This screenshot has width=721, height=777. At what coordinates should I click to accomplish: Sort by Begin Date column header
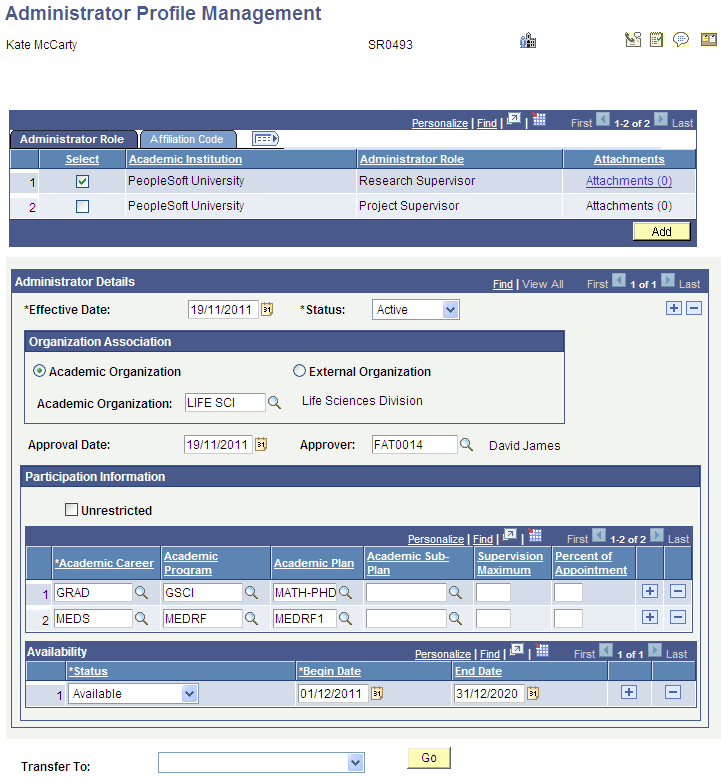[329, 671]
